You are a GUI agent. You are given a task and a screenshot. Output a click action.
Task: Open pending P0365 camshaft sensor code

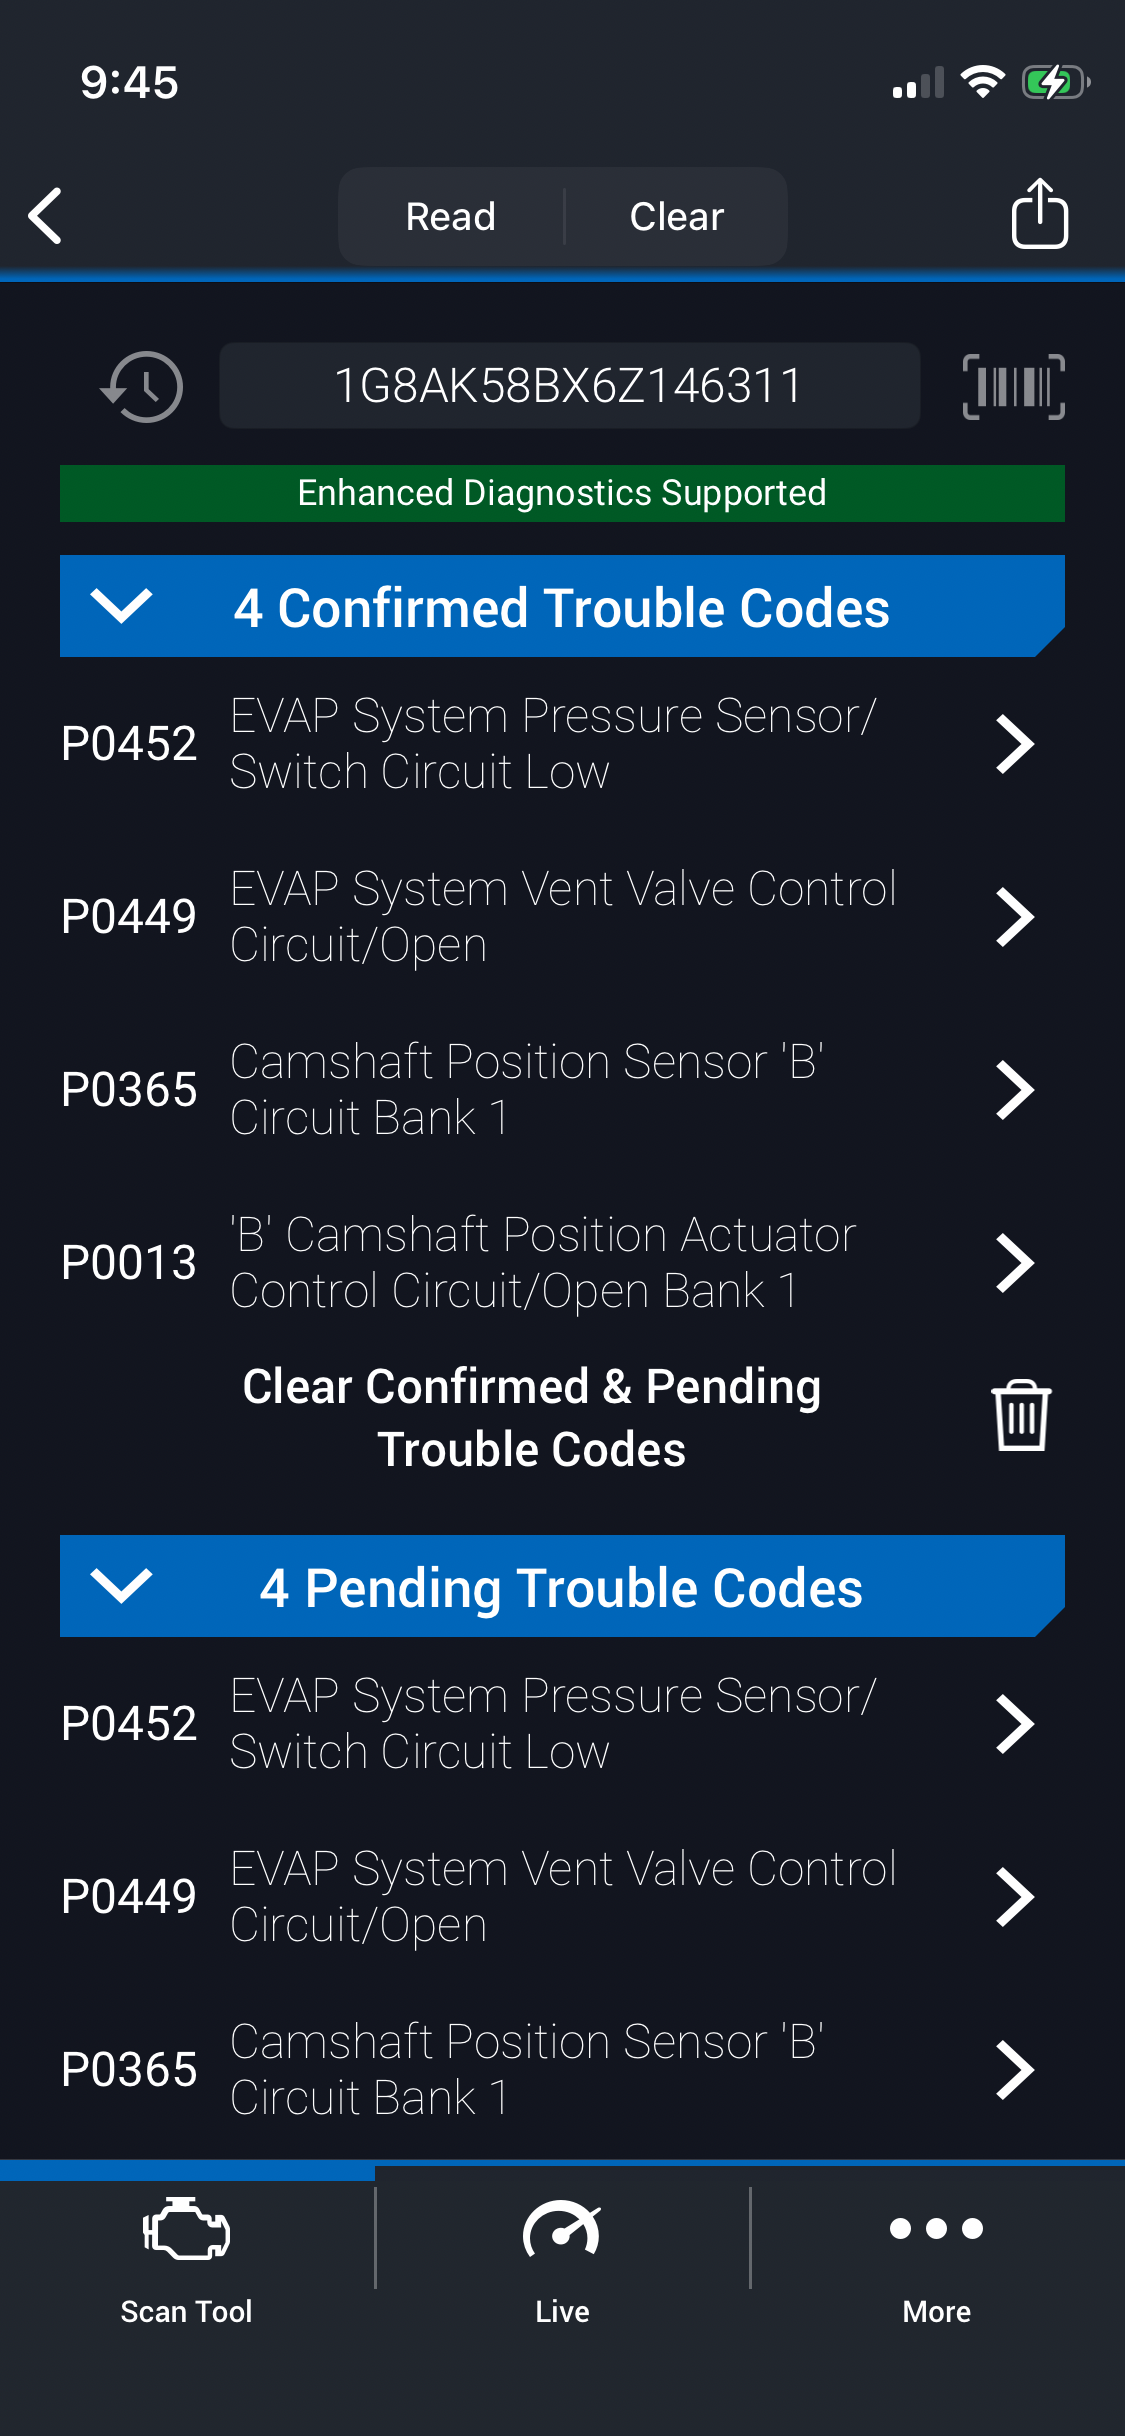(548, 2070)
